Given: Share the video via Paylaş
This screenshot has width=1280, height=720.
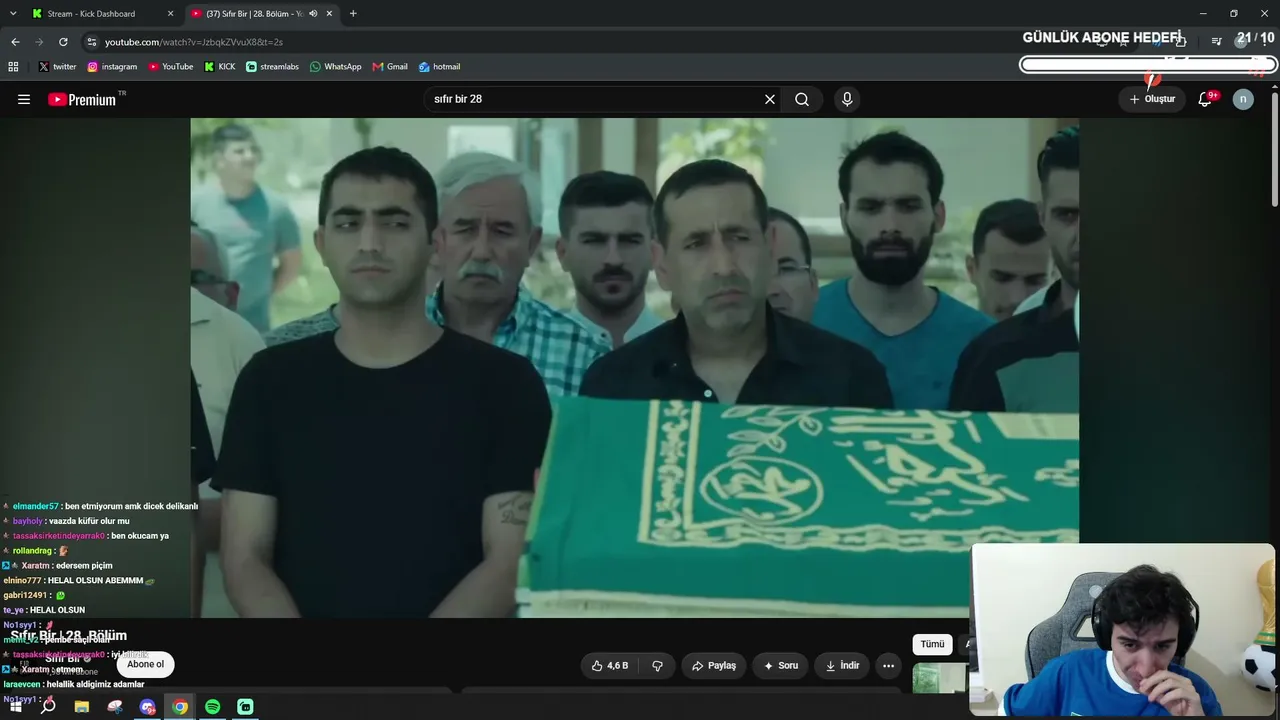Looking at the screenshot, I should point(714,665).
